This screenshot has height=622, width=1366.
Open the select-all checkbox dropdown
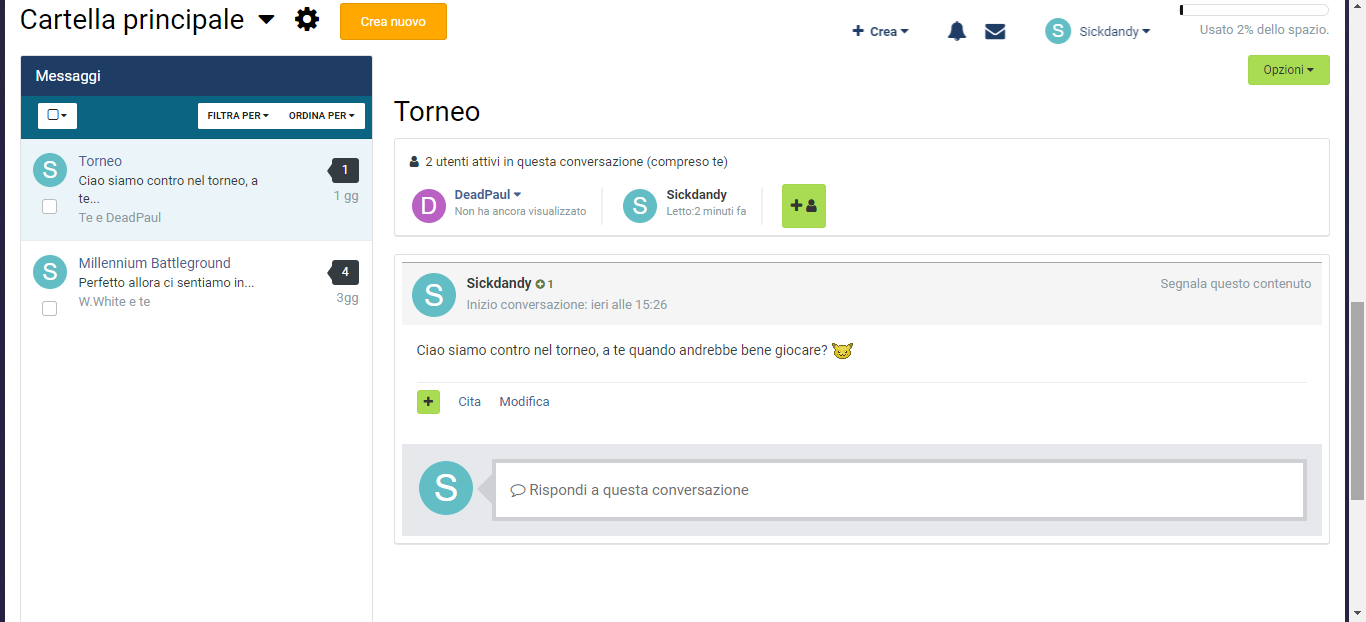coord(57,116)
